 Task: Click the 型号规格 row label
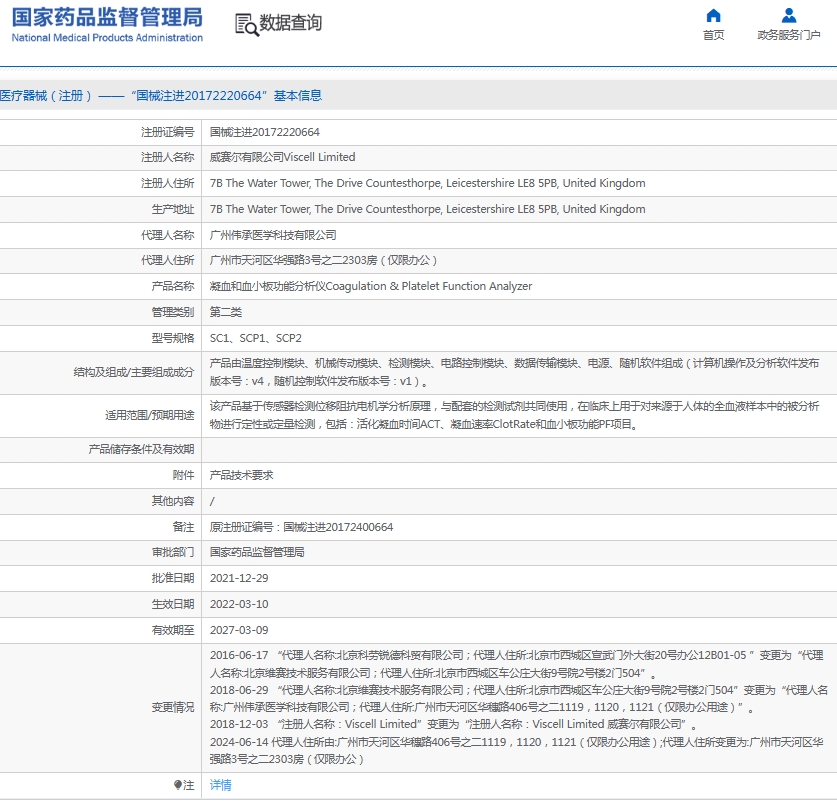pyautogui.click(x=173, y=338)
